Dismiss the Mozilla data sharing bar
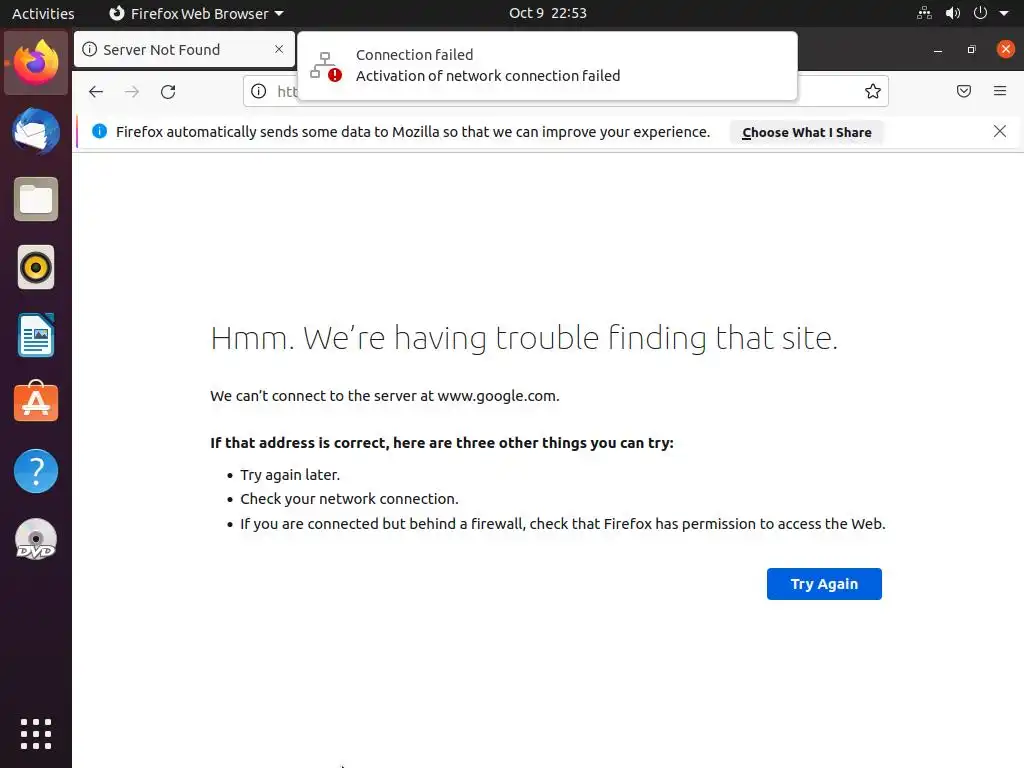The width and height of the screenshot is (1024, 768). [999, 131]
